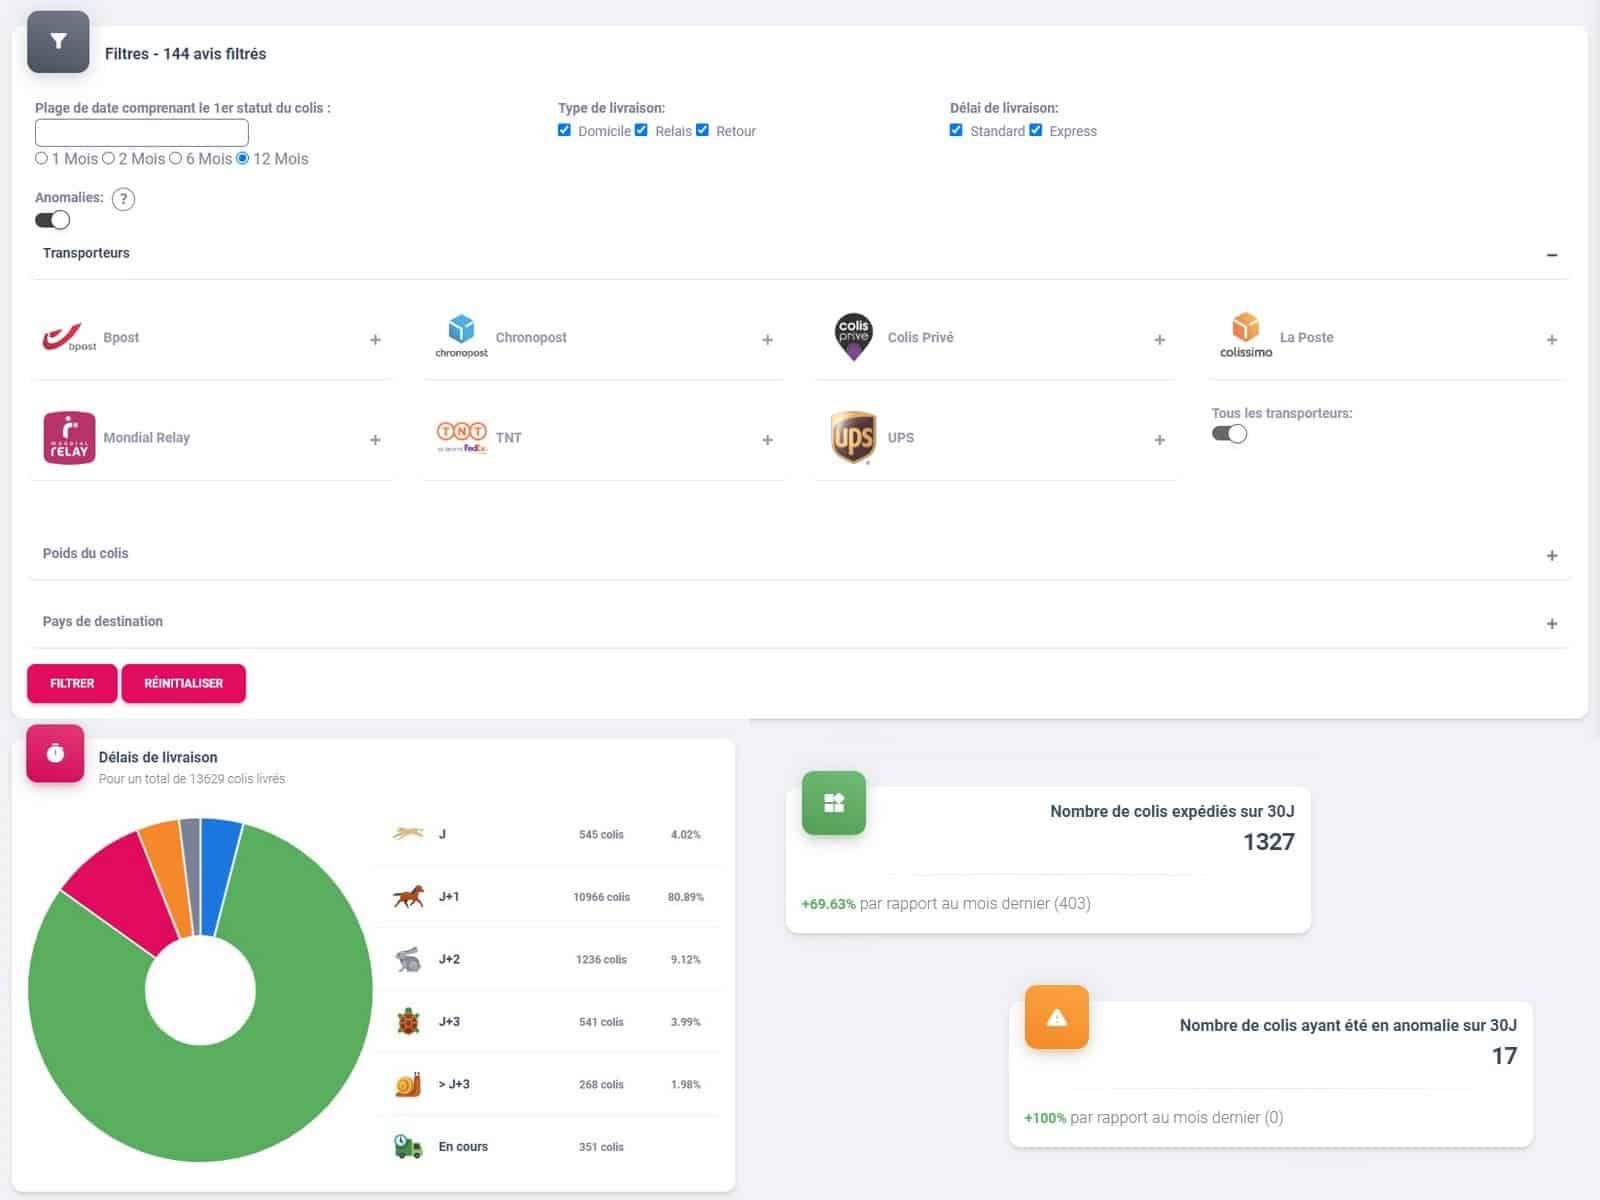Expand the UPS carrier options
Image resolution: width=1600 pixels, height=1200 pixels.
[1159, 440]
